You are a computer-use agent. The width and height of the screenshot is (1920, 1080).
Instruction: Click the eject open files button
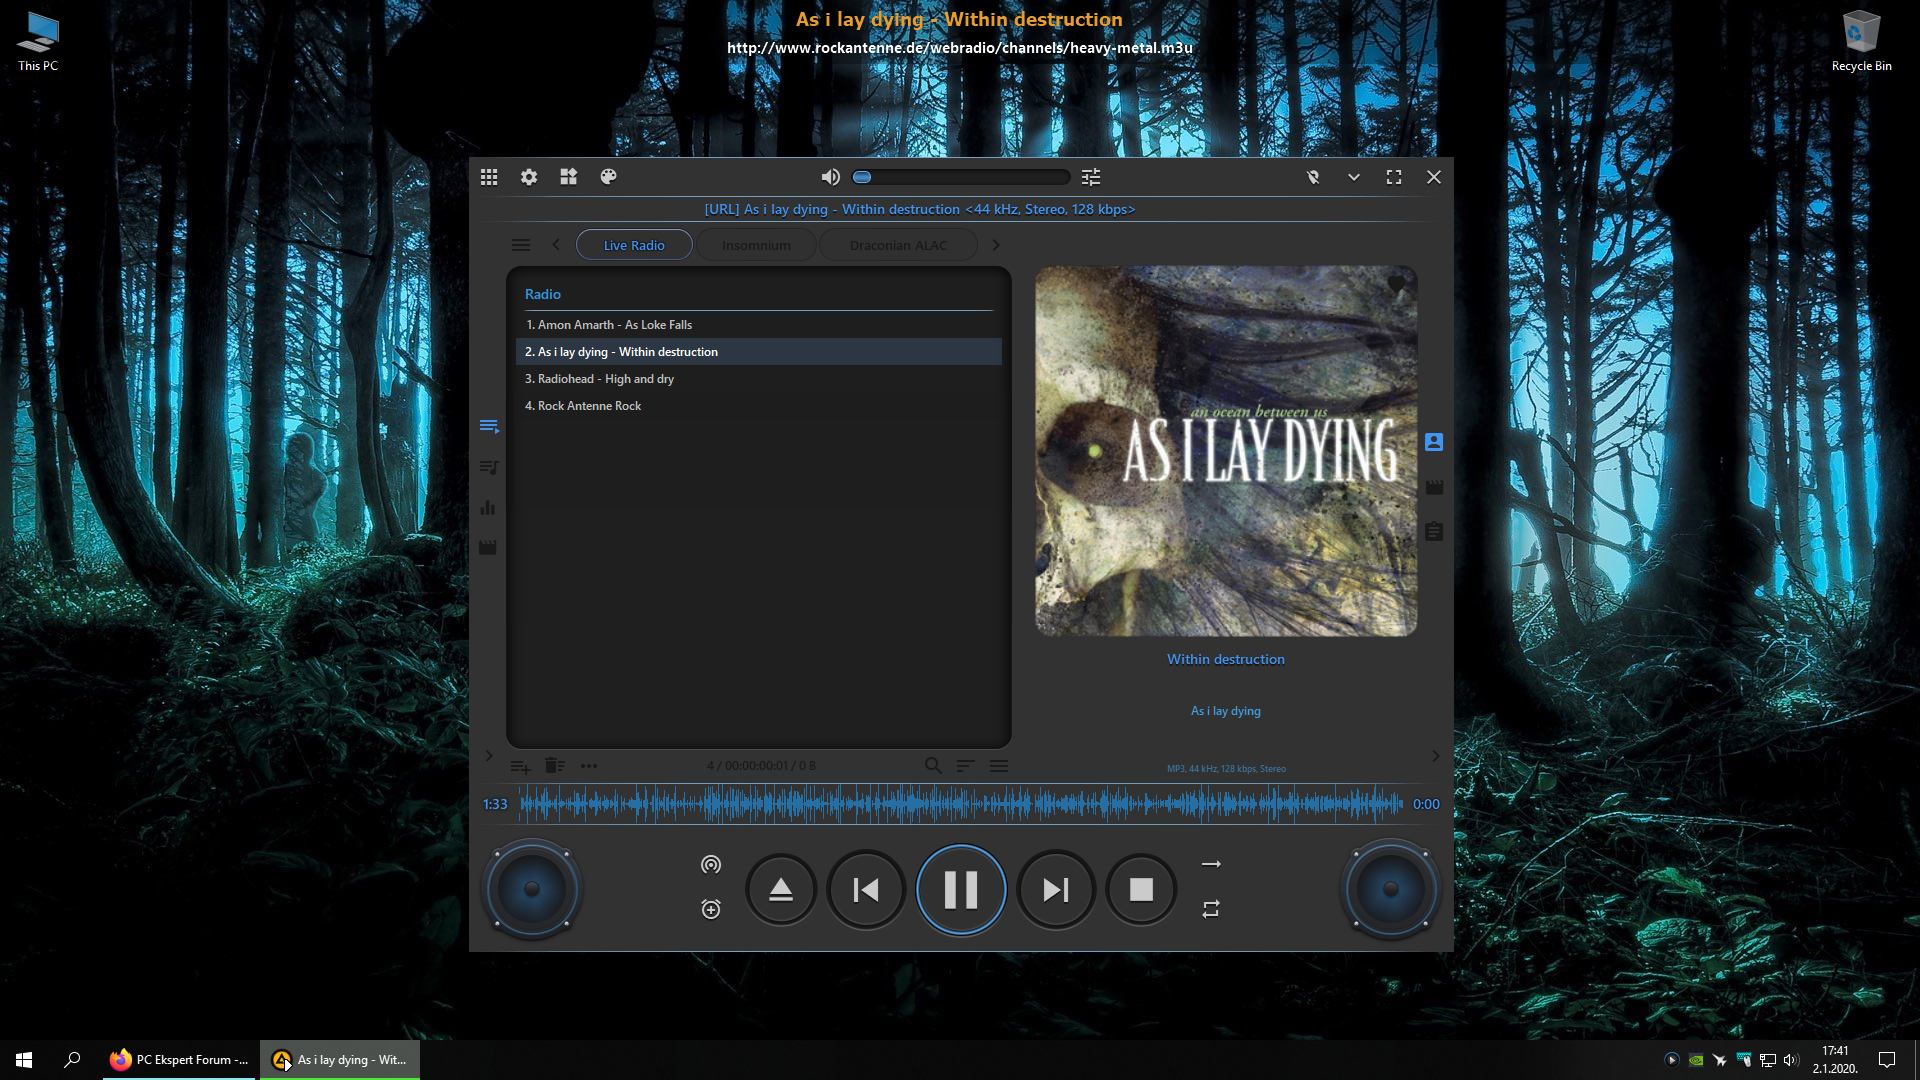tap(781, 890)
